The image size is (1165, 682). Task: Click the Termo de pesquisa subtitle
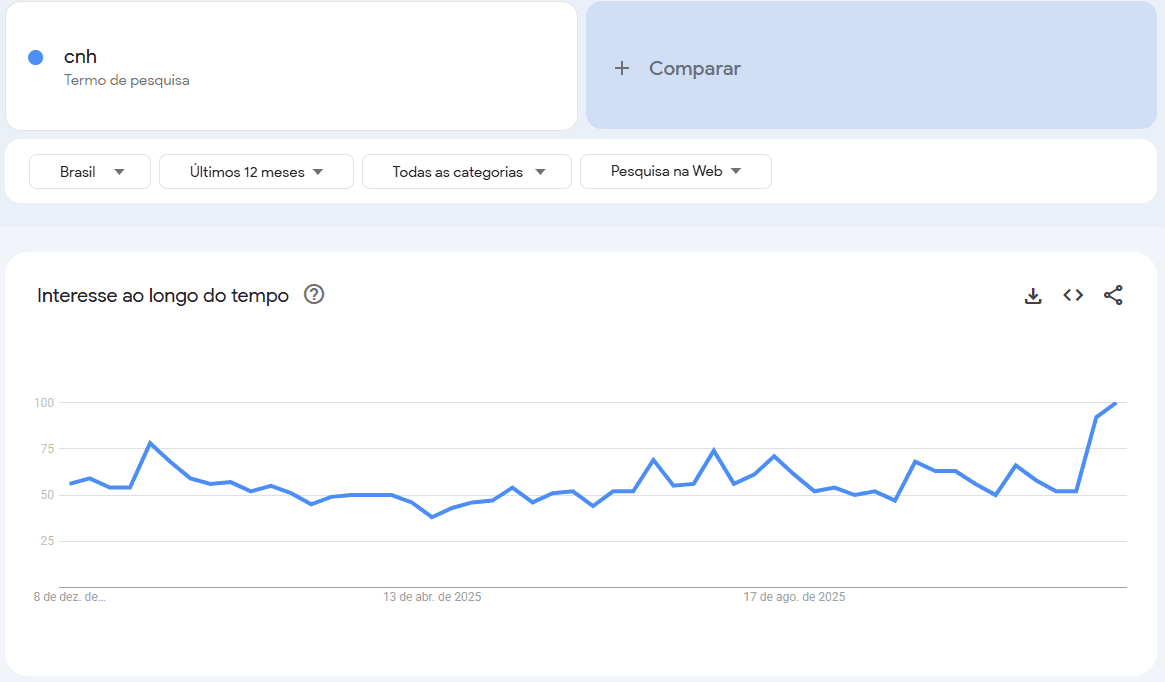[127, 80]
